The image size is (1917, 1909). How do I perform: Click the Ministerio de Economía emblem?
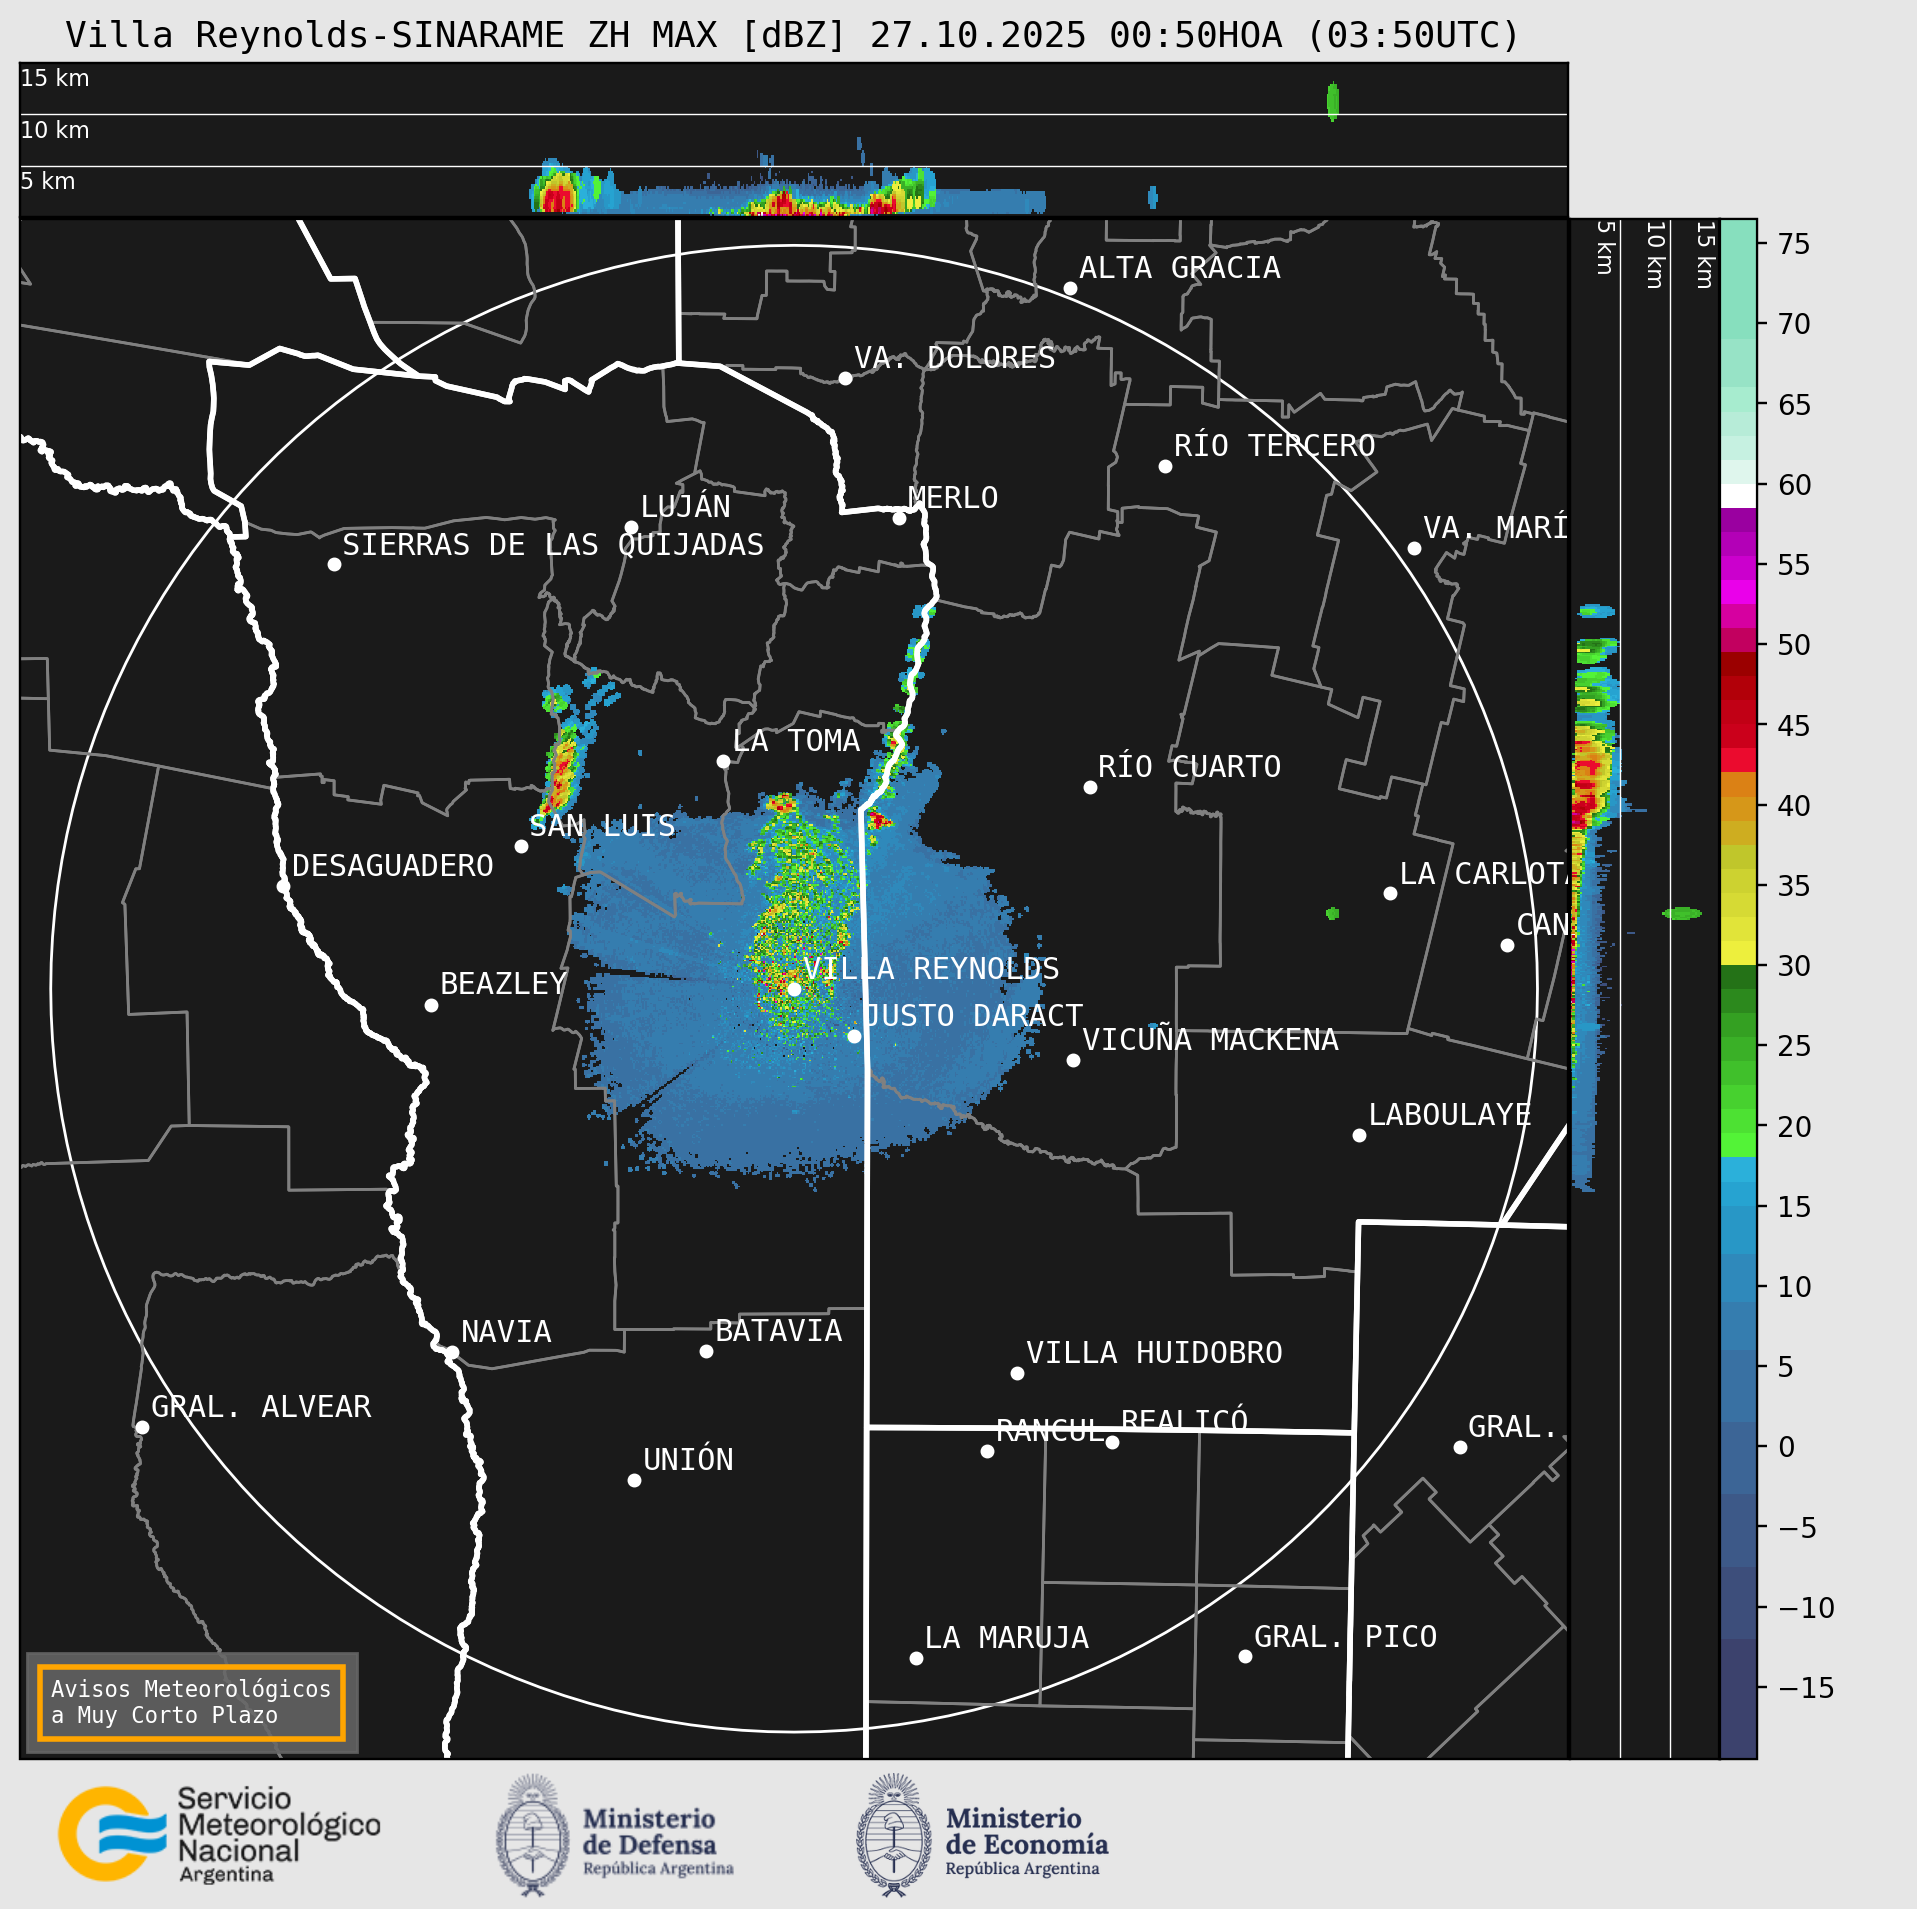[894, 1835]
